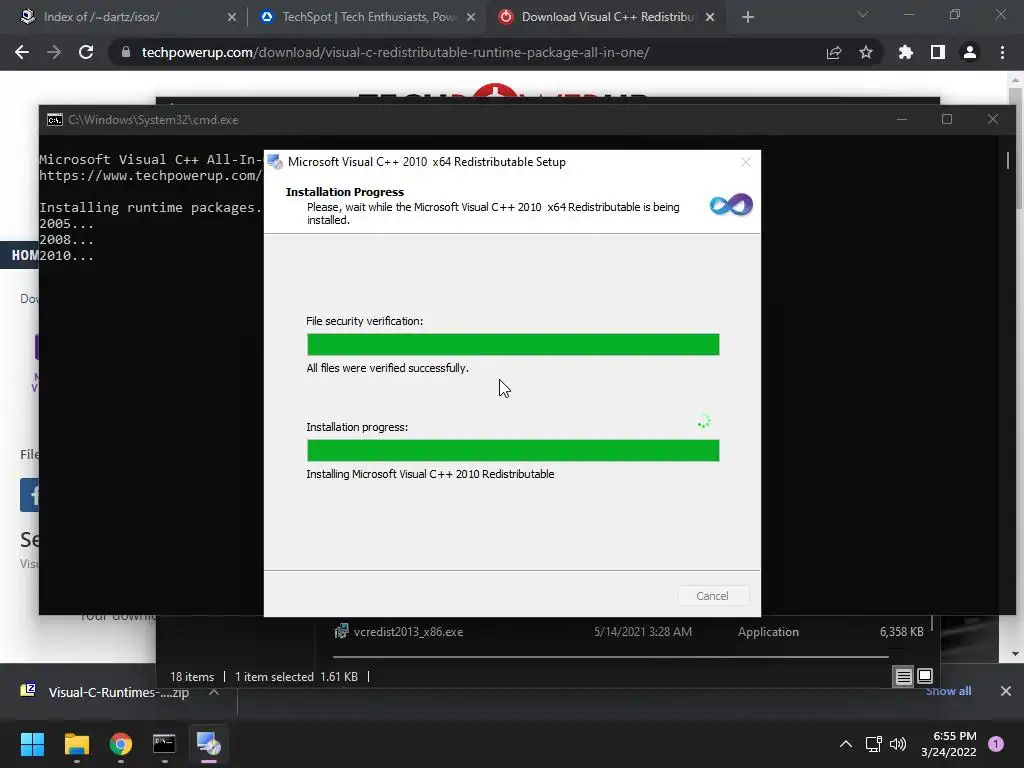Close the Chrome downloads bar
This screenshot has width=1024, height=768.
click(x=1006, y=691)
